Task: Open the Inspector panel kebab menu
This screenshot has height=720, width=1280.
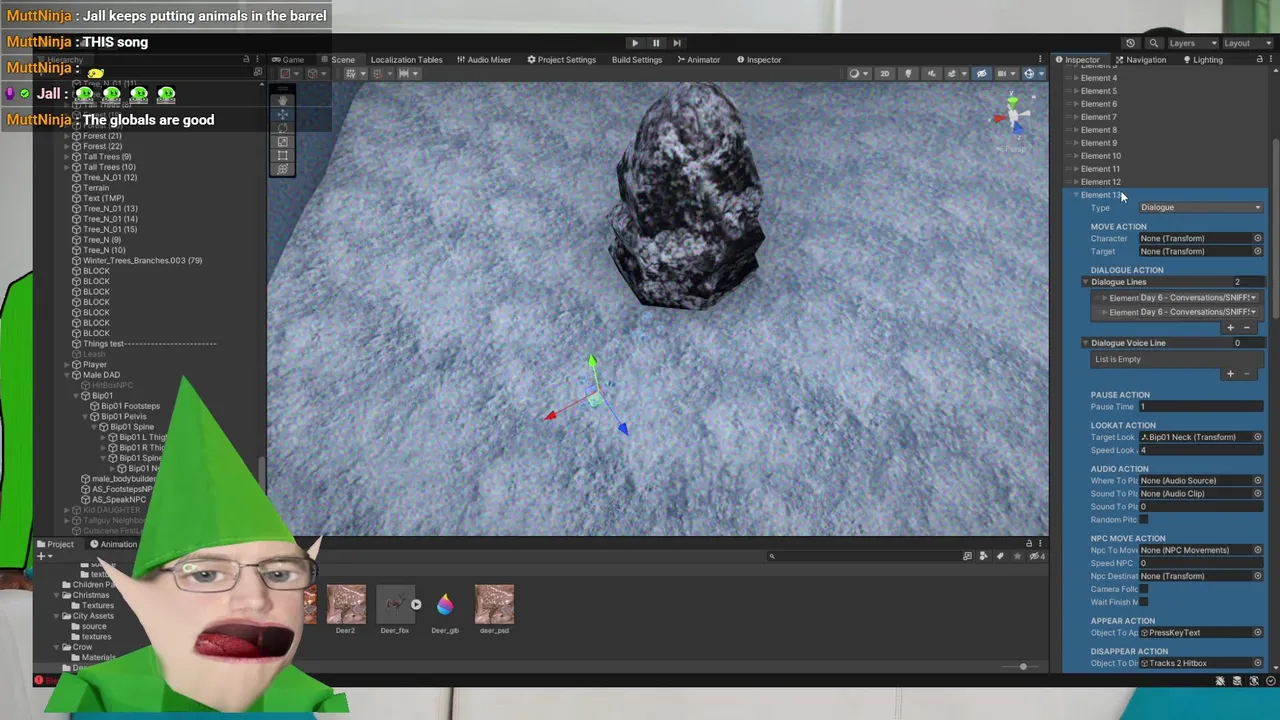Action: pyautogui.click(x=1272, y=60)
